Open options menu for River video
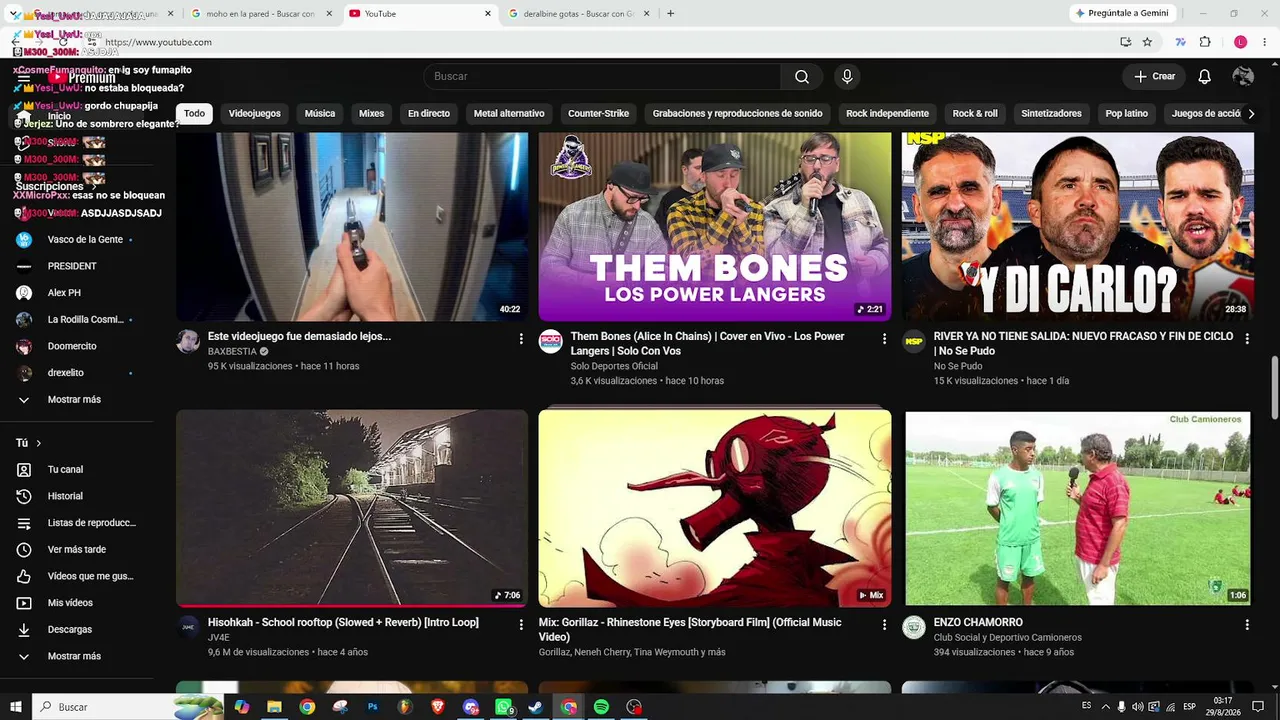The image size is (1280, 720). point(1247,339)
